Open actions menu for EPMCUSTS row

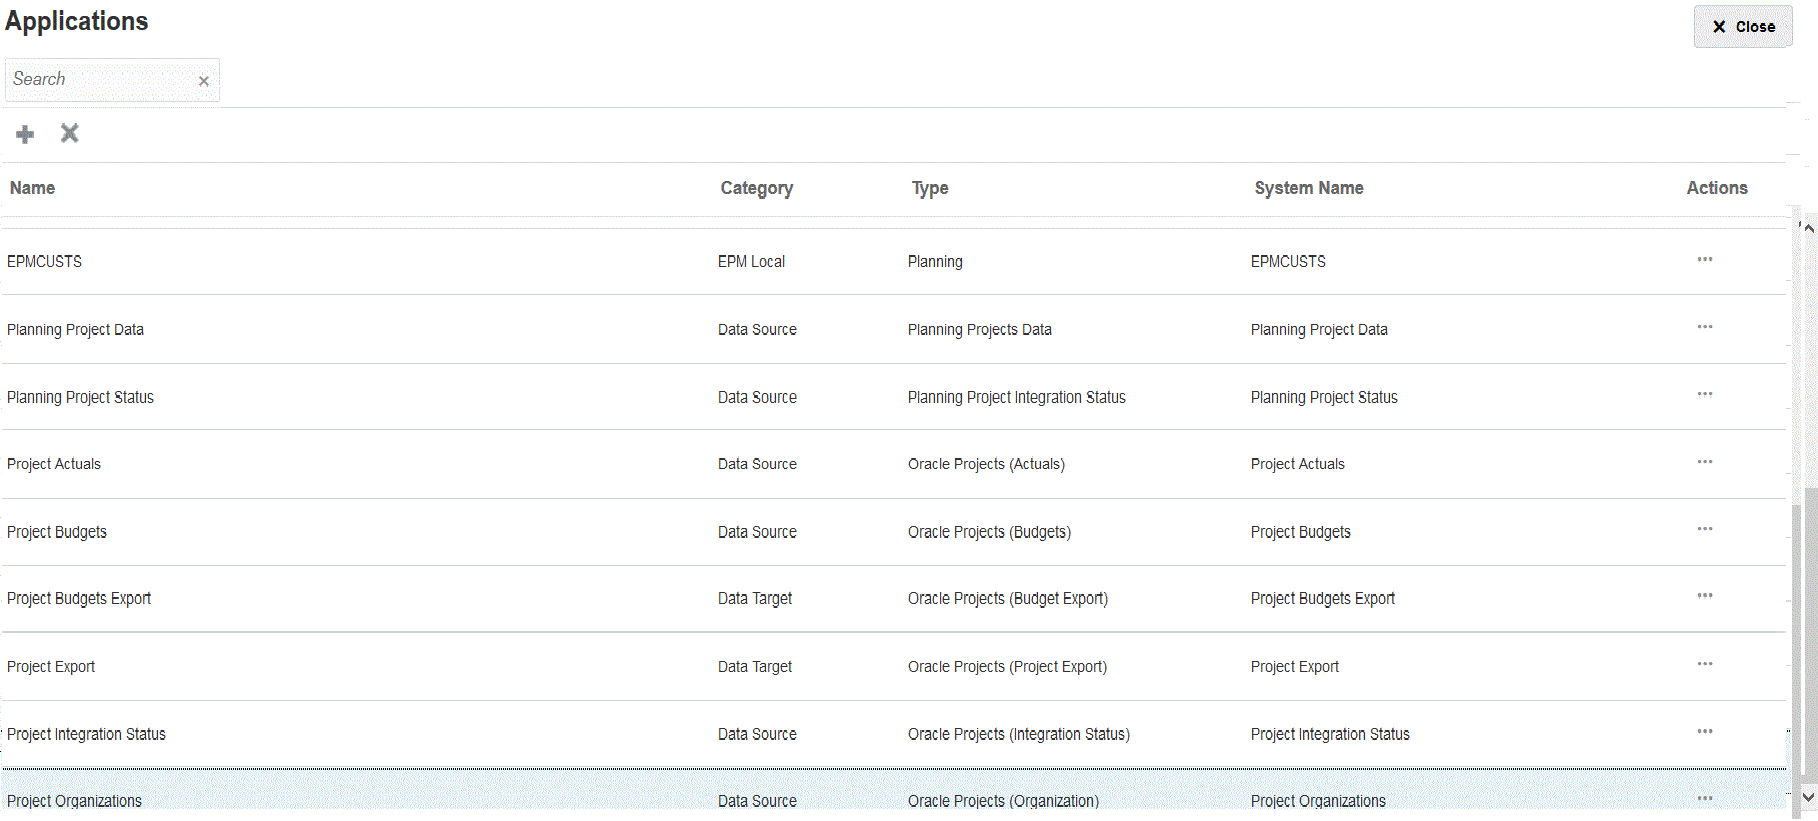point(1704,260)
